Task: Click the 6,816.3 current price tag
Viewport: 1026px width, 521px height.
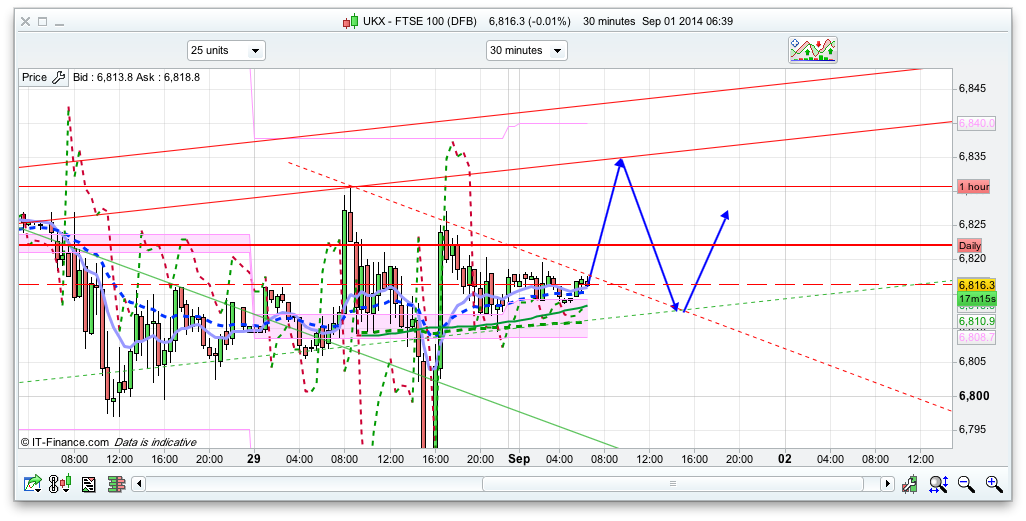Action: point(976,285)
